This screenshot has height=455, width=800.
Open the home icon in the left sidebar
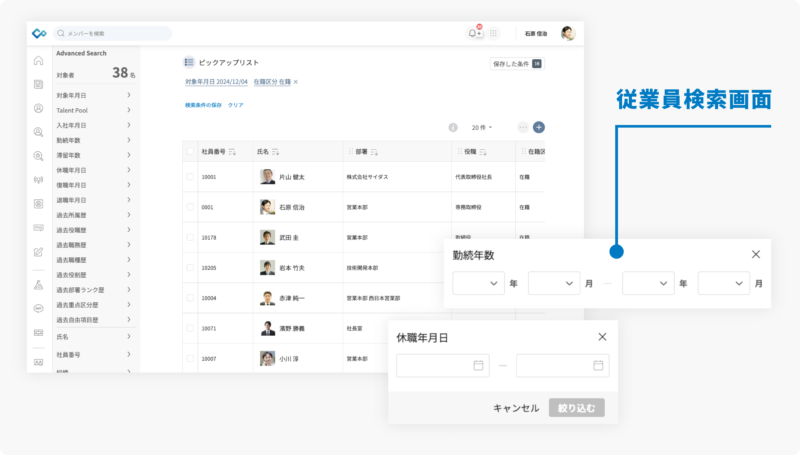[x=38, y=61]
